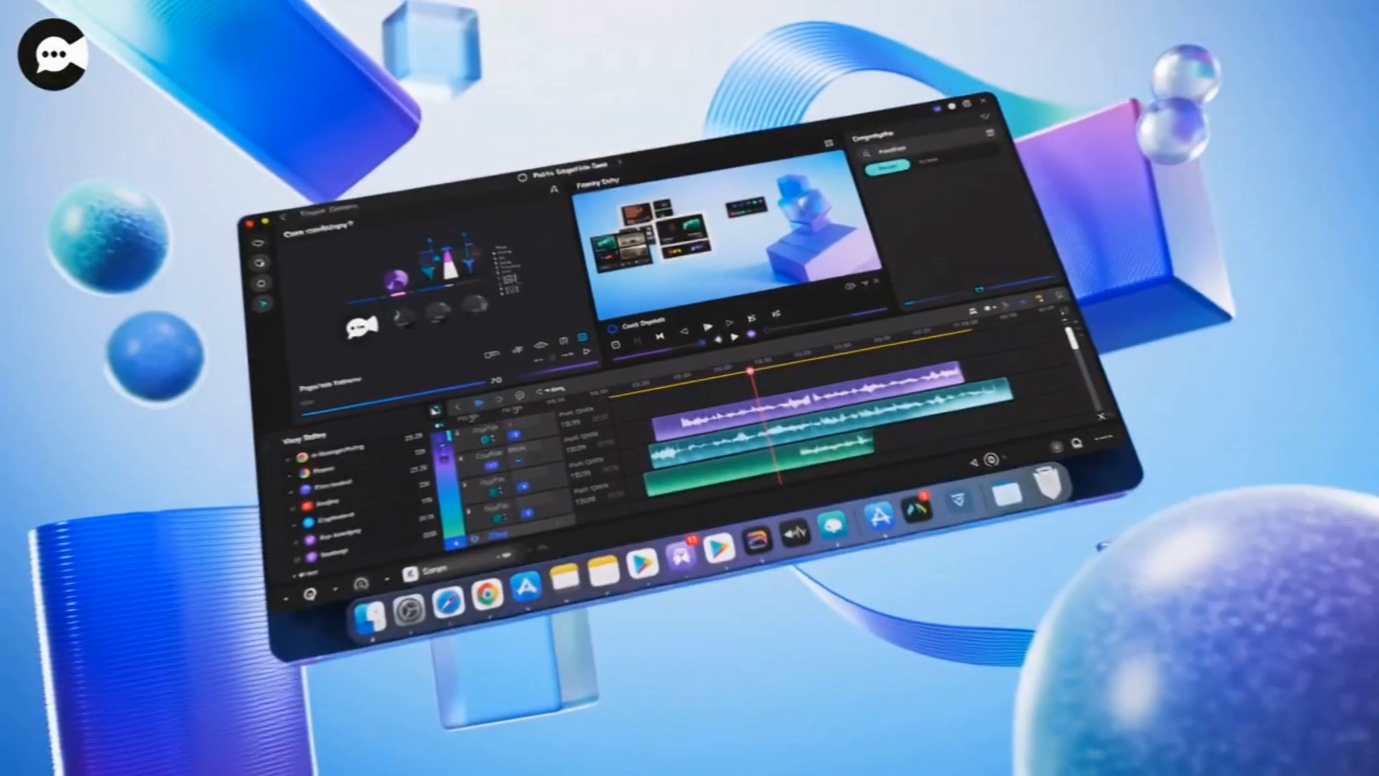Image resolution: width=1379 pixels, height=776 pixels.
Task: Toggle the blue switch on the last timeline track
Action: 525,513
